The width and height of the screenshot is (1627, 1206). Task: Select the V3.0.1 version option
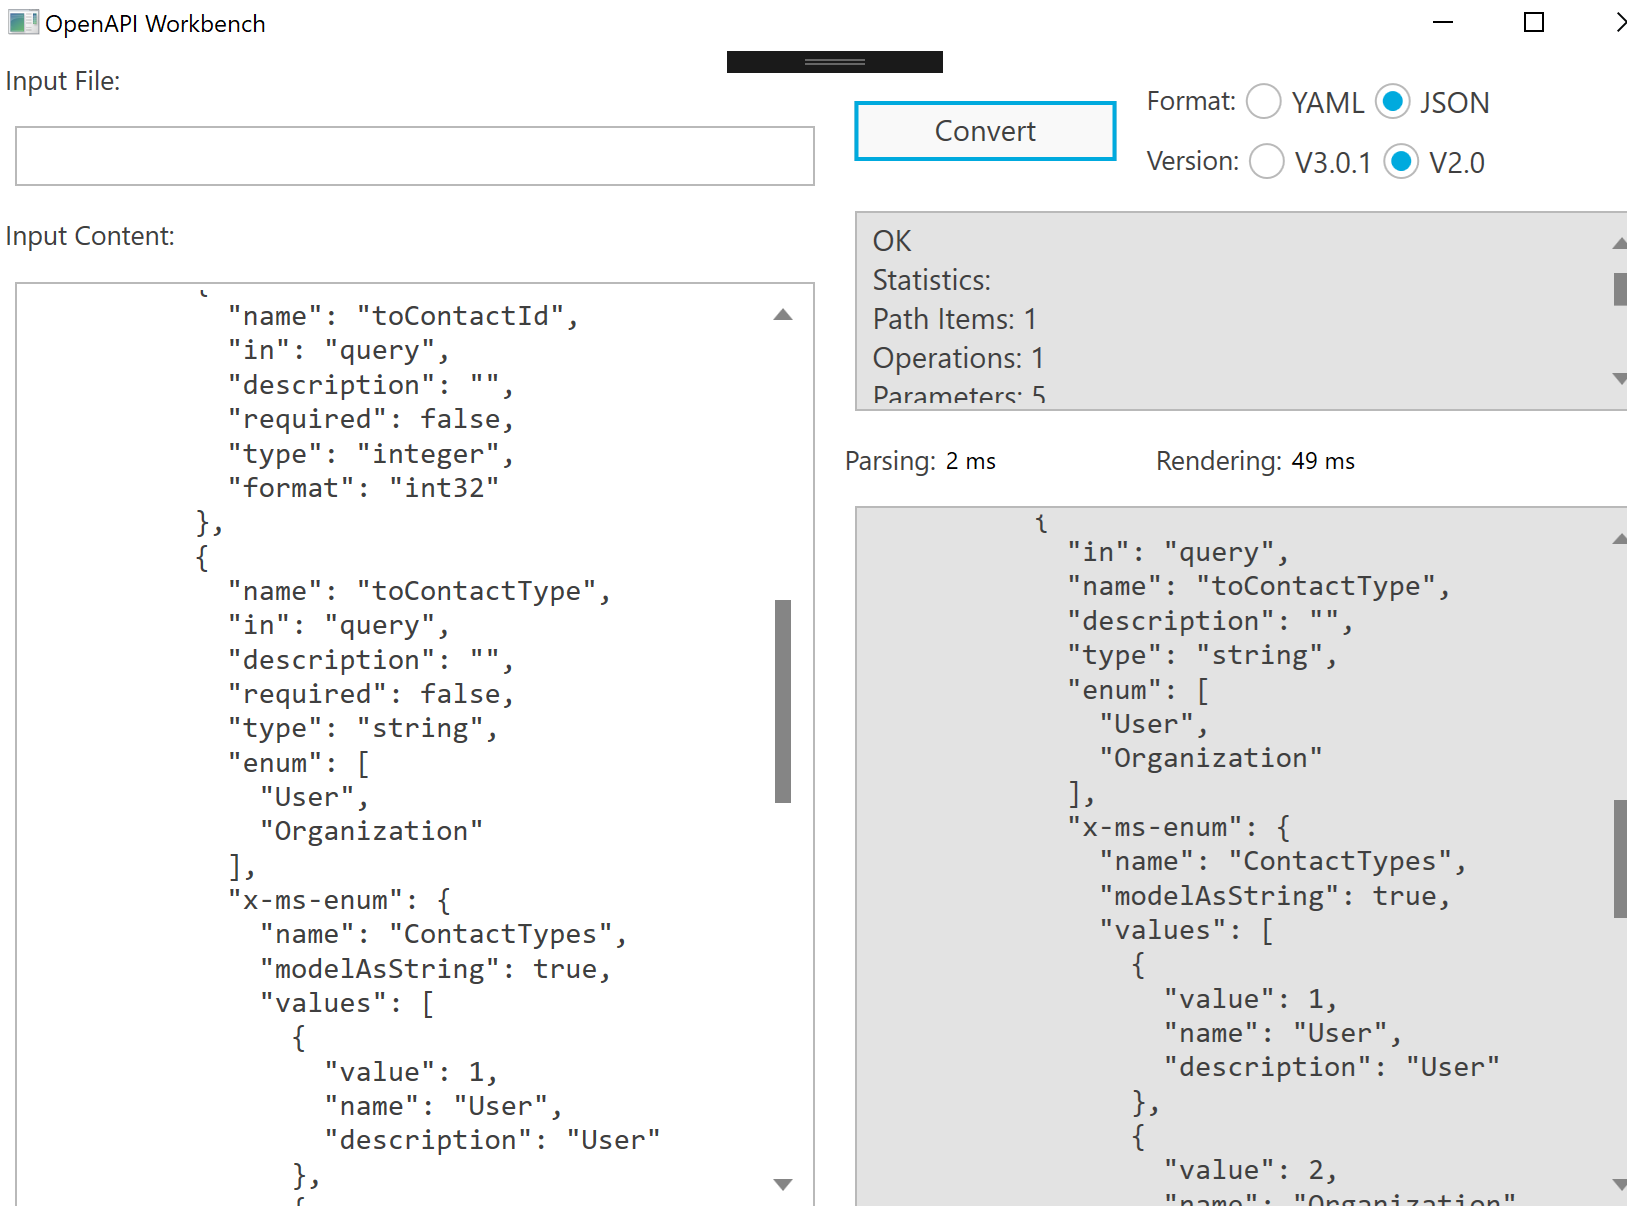pyautogui.click(x=1267, y=161)
